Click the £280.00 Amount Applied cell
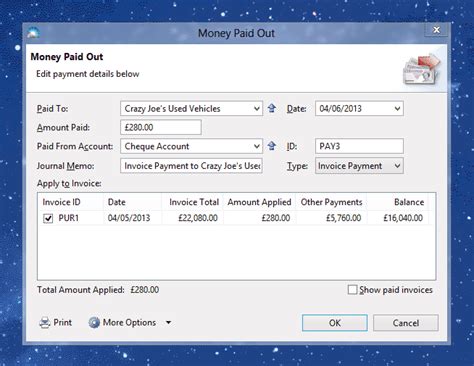This screenshot has width=474, height=366. tap(276, 218)
